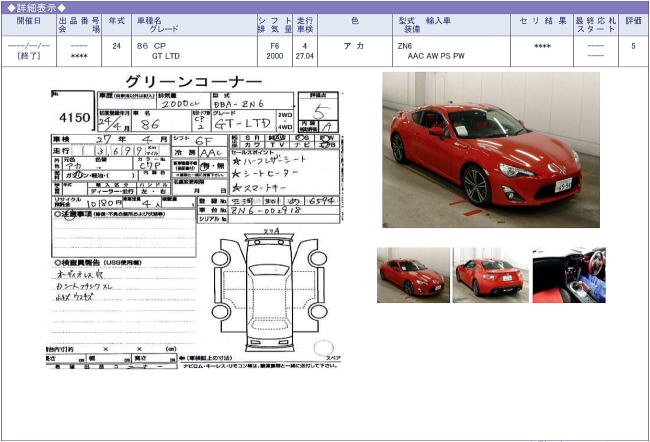Click the '◆詳細表示◆' title bar text

[x=36, y=7]
